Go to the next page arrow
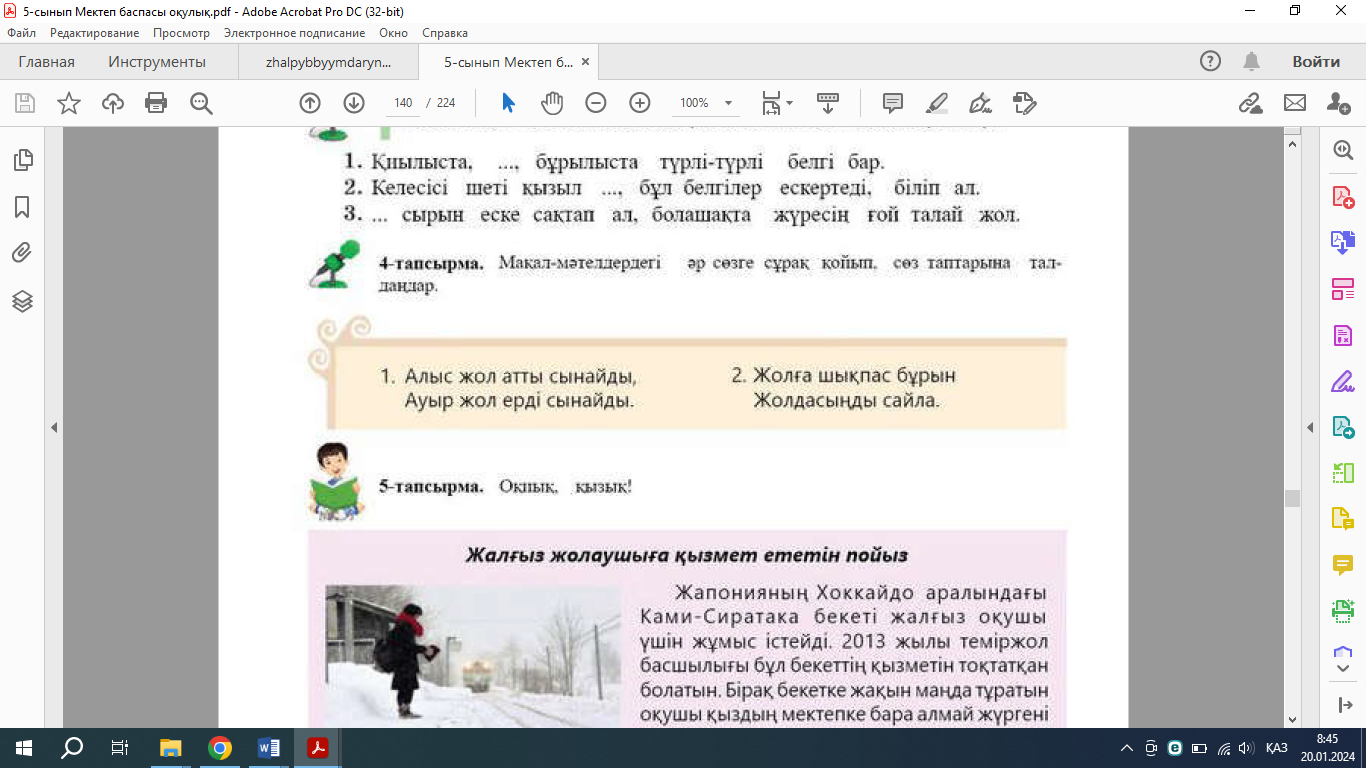 point(354,103)
